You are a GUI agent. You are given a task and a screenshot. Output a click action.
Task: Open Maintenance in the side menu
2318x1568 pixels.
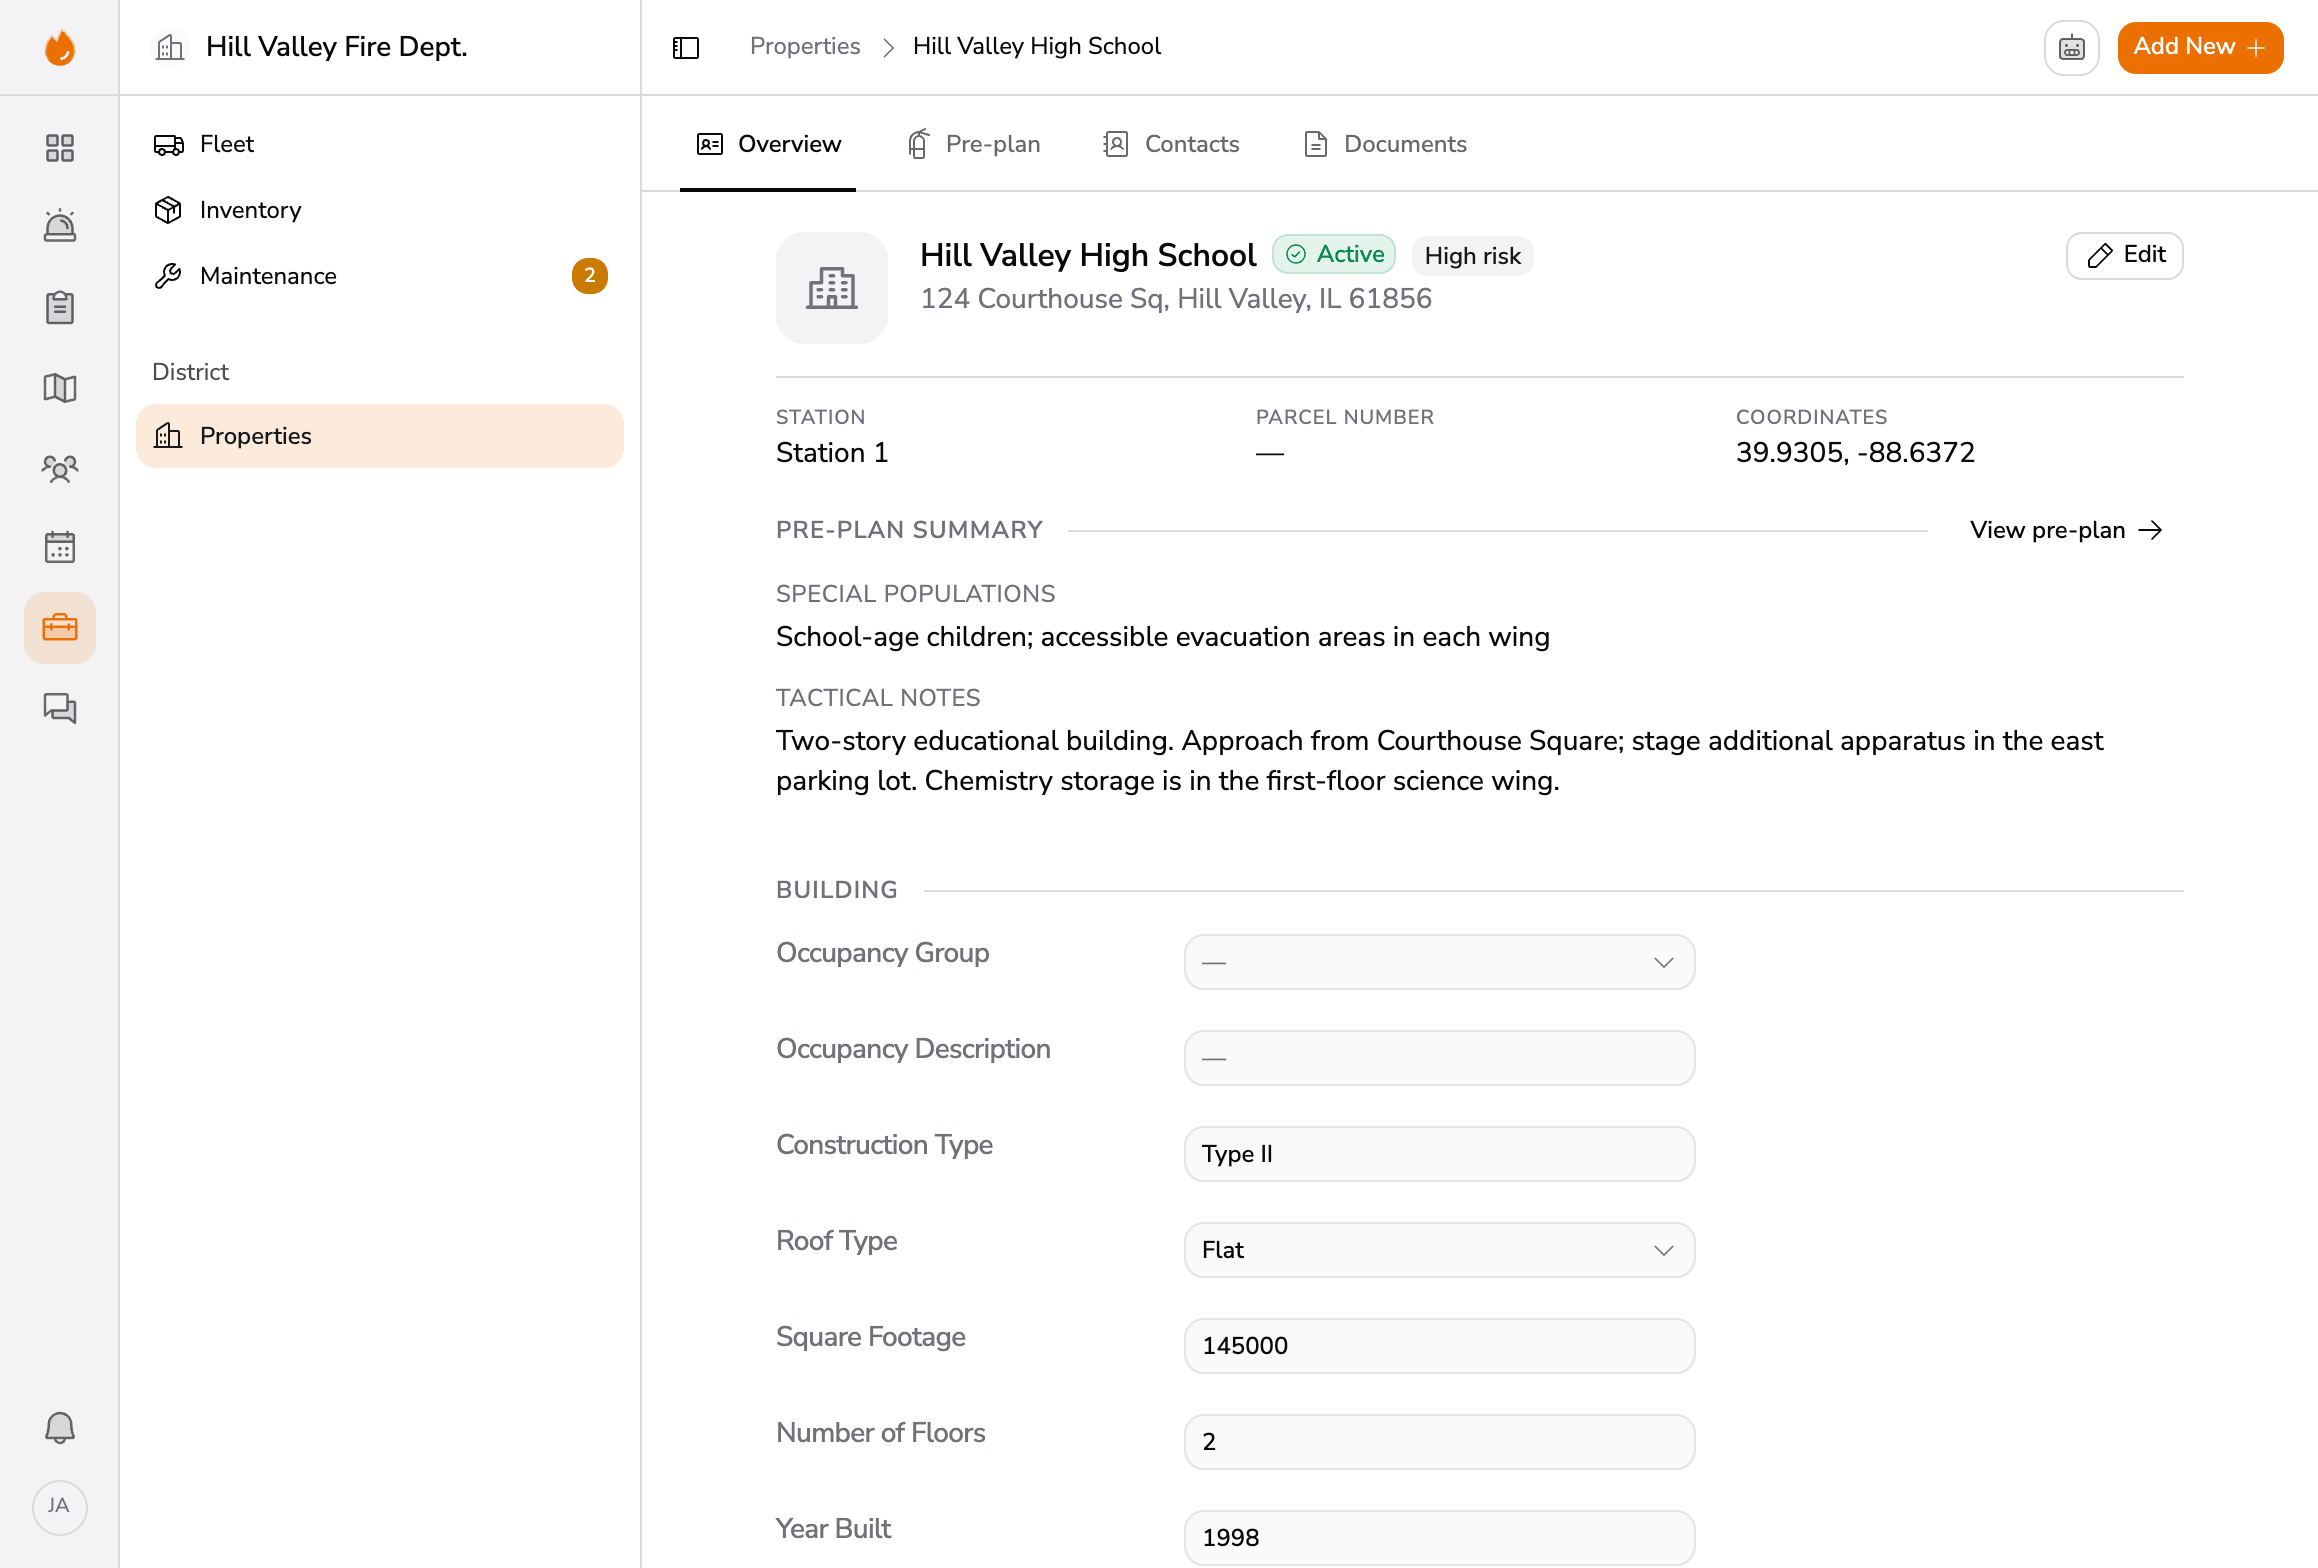380,276
